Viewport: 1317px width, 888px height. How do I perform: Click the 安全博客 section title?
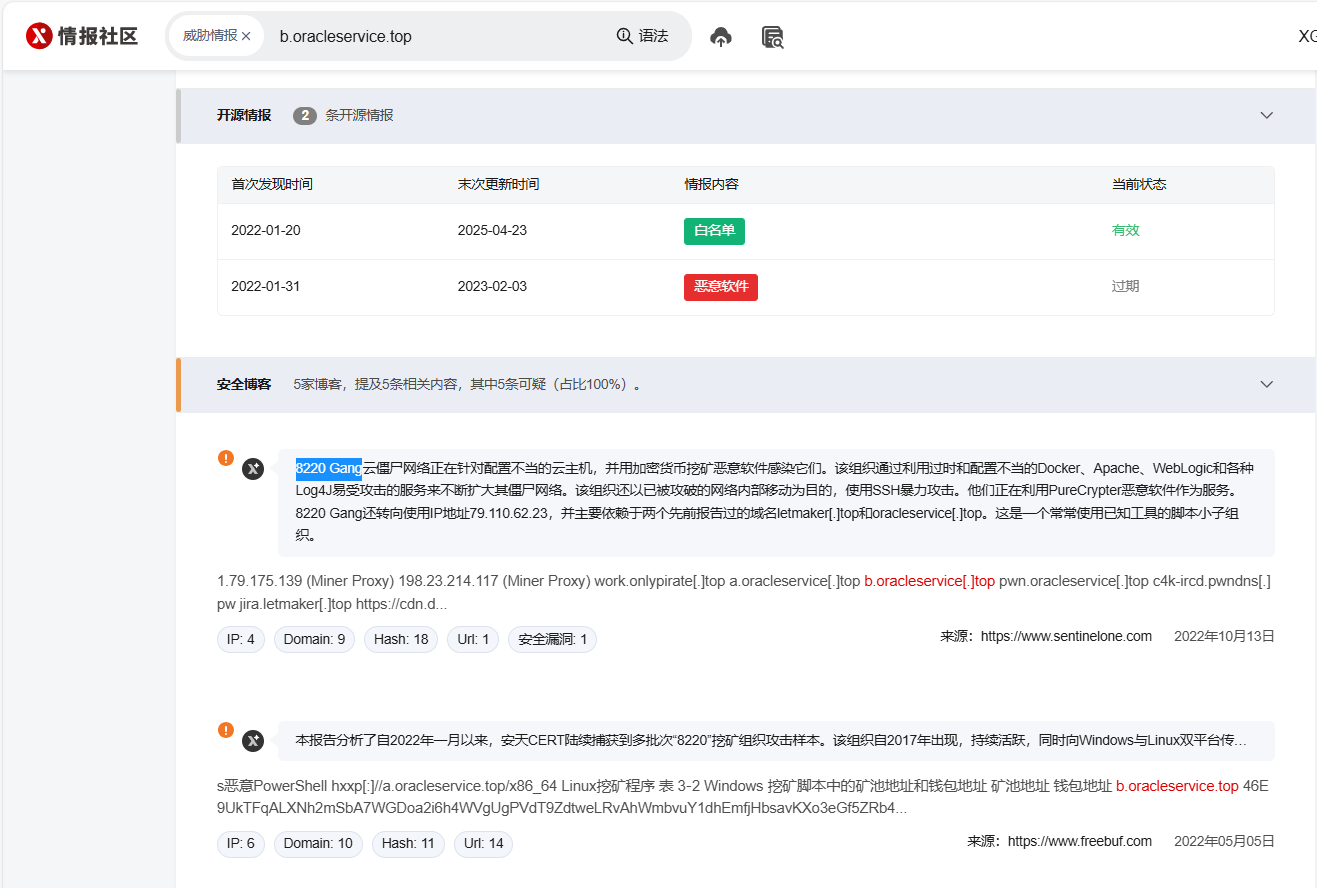point(244,384)
